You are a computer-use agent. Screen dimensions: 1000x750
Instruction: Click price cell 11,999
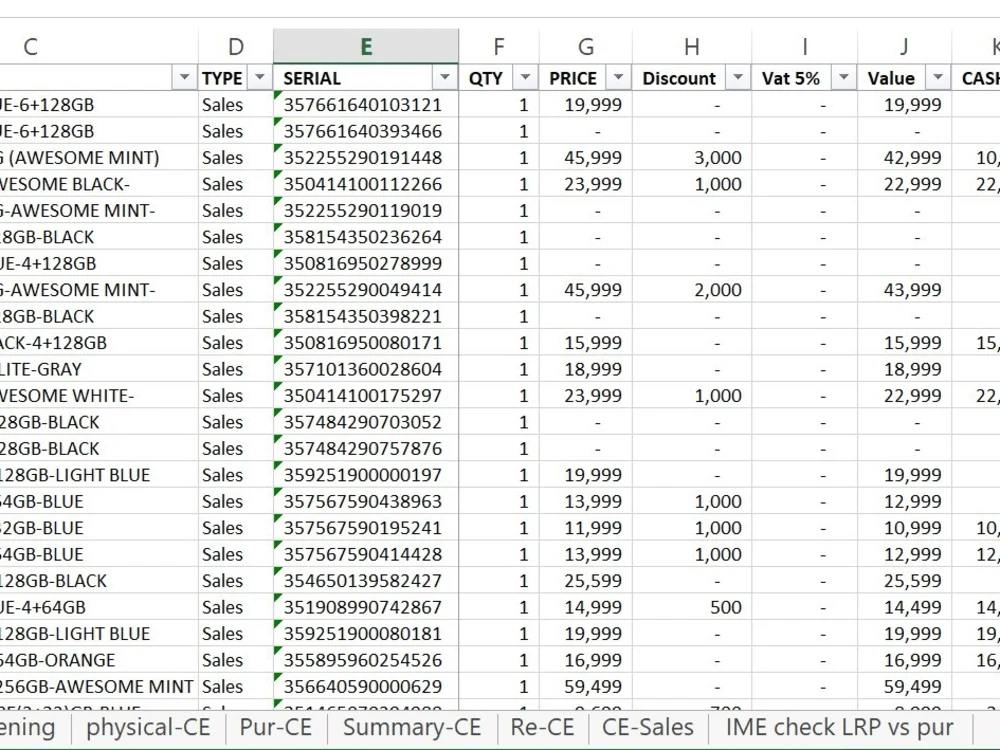pos(585,528)
